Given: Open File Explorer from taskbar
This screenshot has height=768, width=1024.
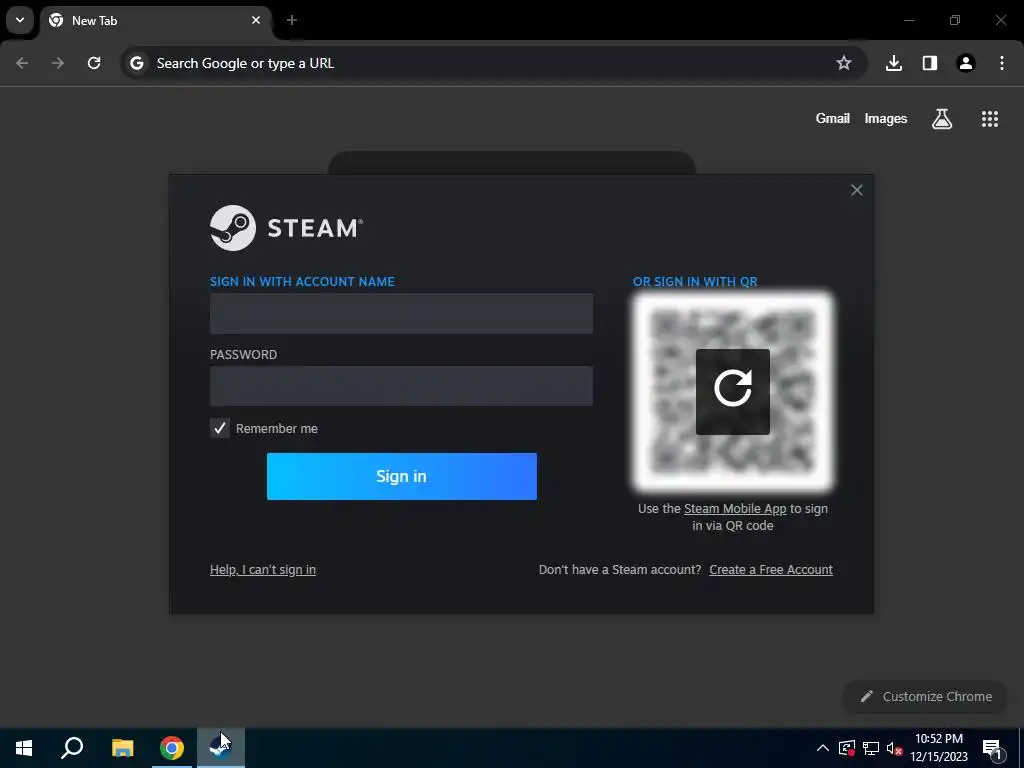Looking at the screenshot, I should point(122,748).
